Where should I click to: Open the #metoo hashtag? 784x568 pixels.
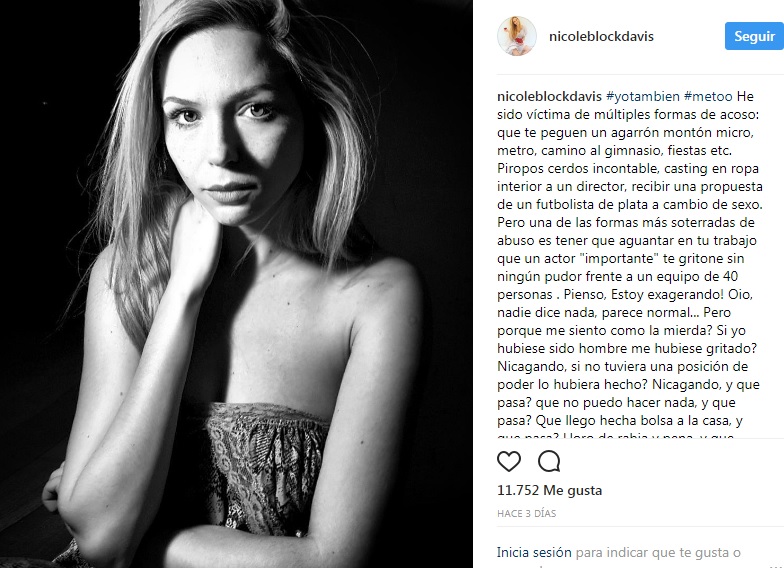pyautogui.click(x=708, y=96)
